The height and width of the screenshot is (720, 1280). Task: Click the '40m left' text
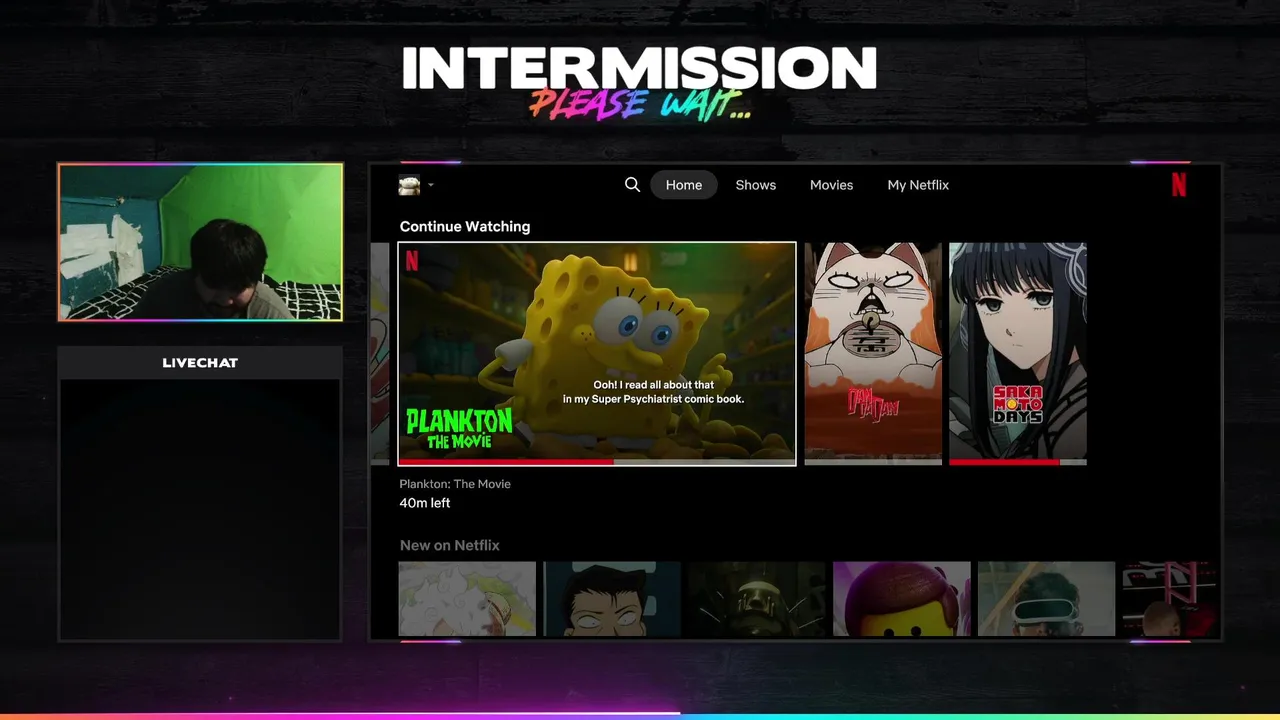coord(425,503)
